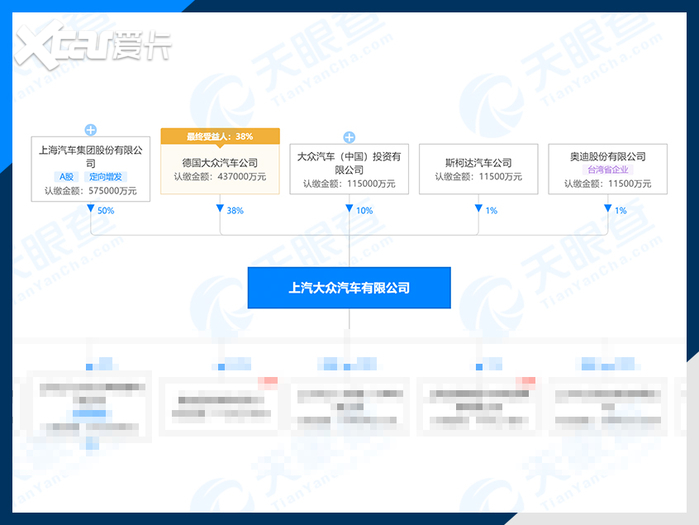Click 认缴金额 under 奥迪股份有限公司

608,184
